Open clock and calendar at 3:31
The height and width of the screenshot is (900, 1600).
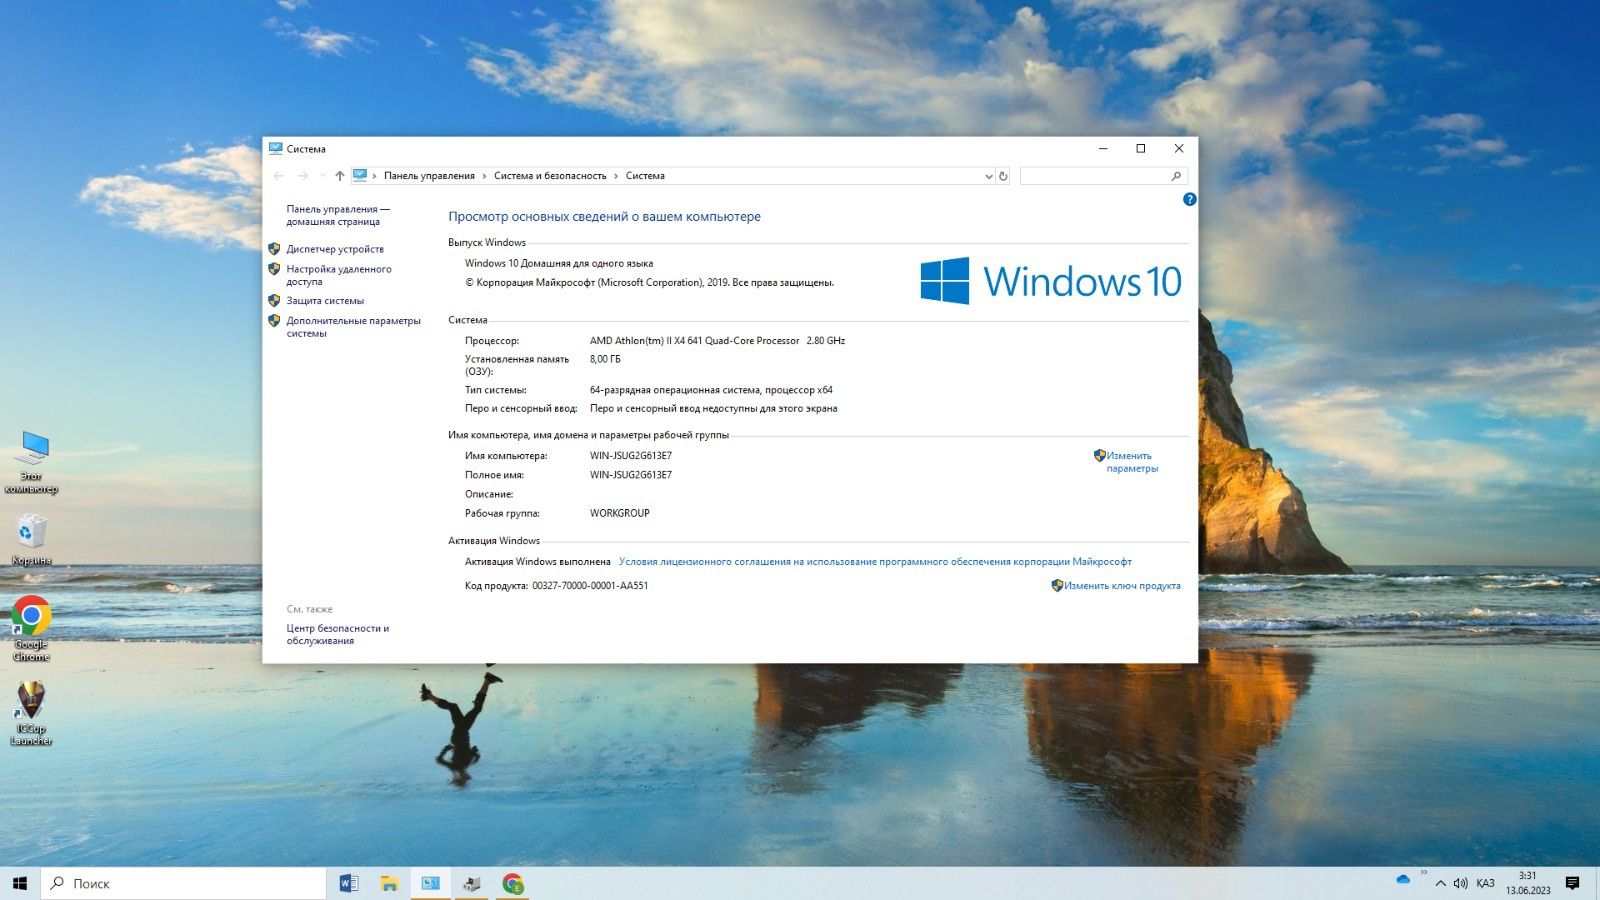(x=1528, y=883)
